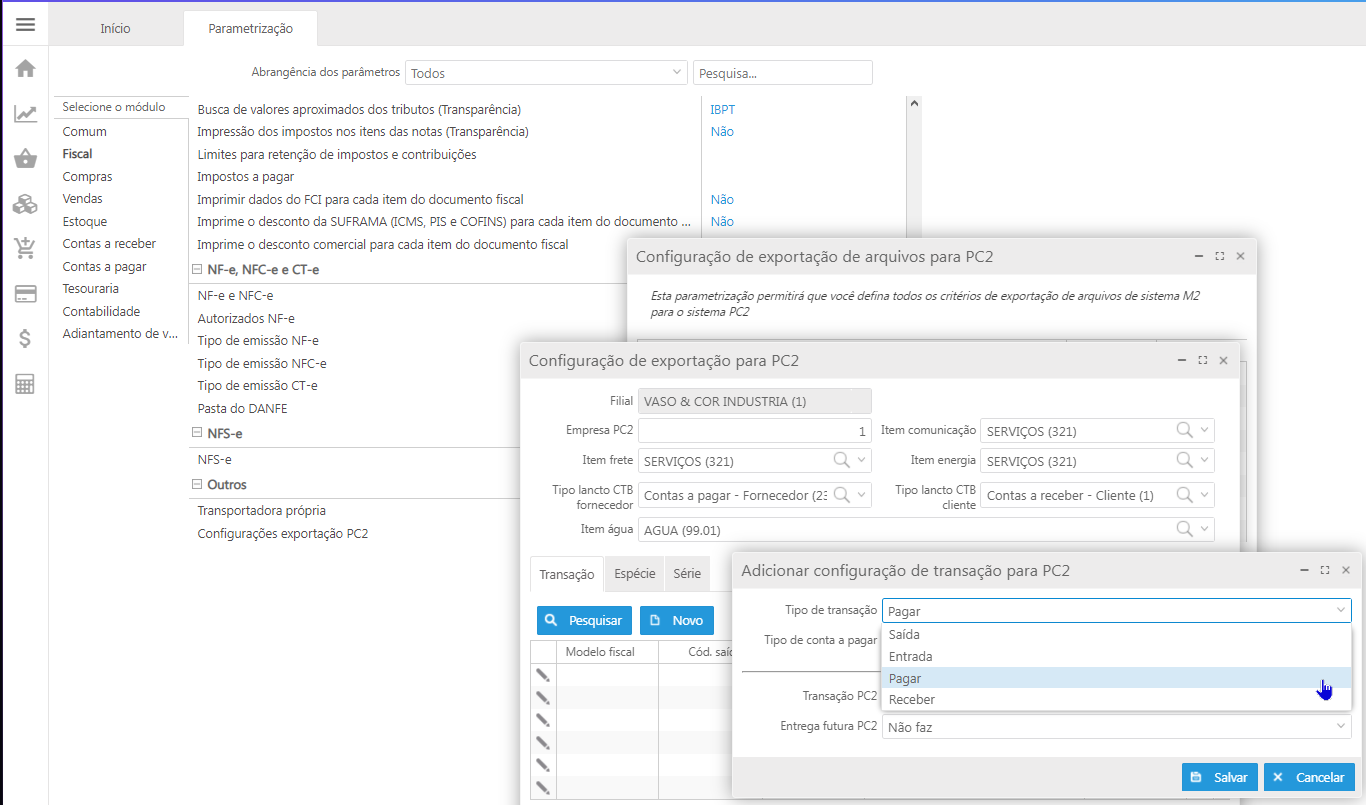Collapse the NF-e, NFC-e e CT-e section
1366x805 pixels.
(x=197, y=270)
